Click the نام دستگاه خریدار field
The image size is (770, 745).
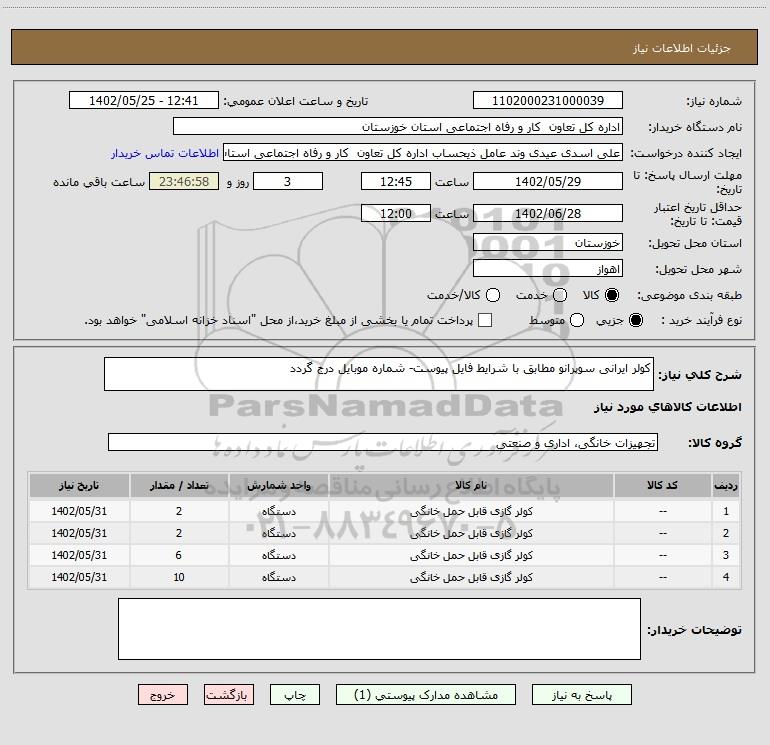[398, 127]
